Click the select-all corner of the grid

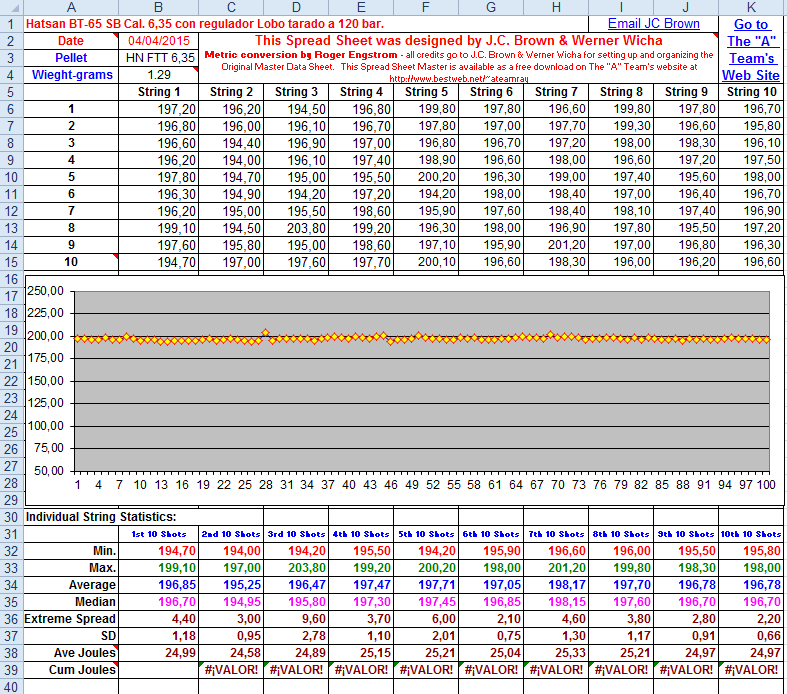tap(11, 6)
